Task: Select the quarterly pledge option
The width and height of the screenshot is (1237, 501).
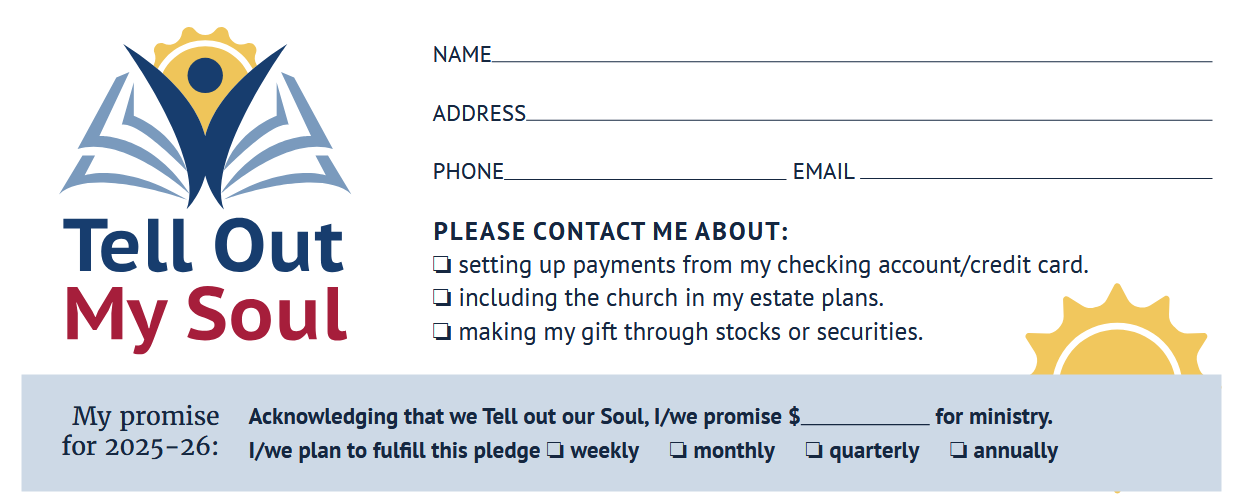Action: pyautogui.click(x=814, y=451)
